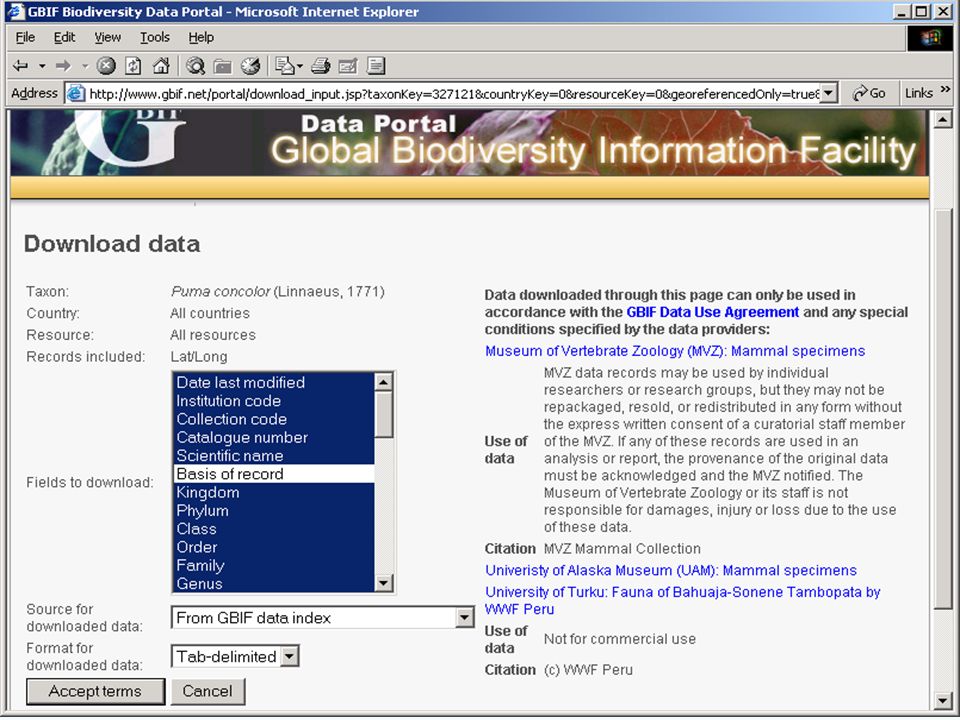Click the page vertical scrollbar thumb
The width and height of the screenshot is (960, 720).
tap(943, 408)
